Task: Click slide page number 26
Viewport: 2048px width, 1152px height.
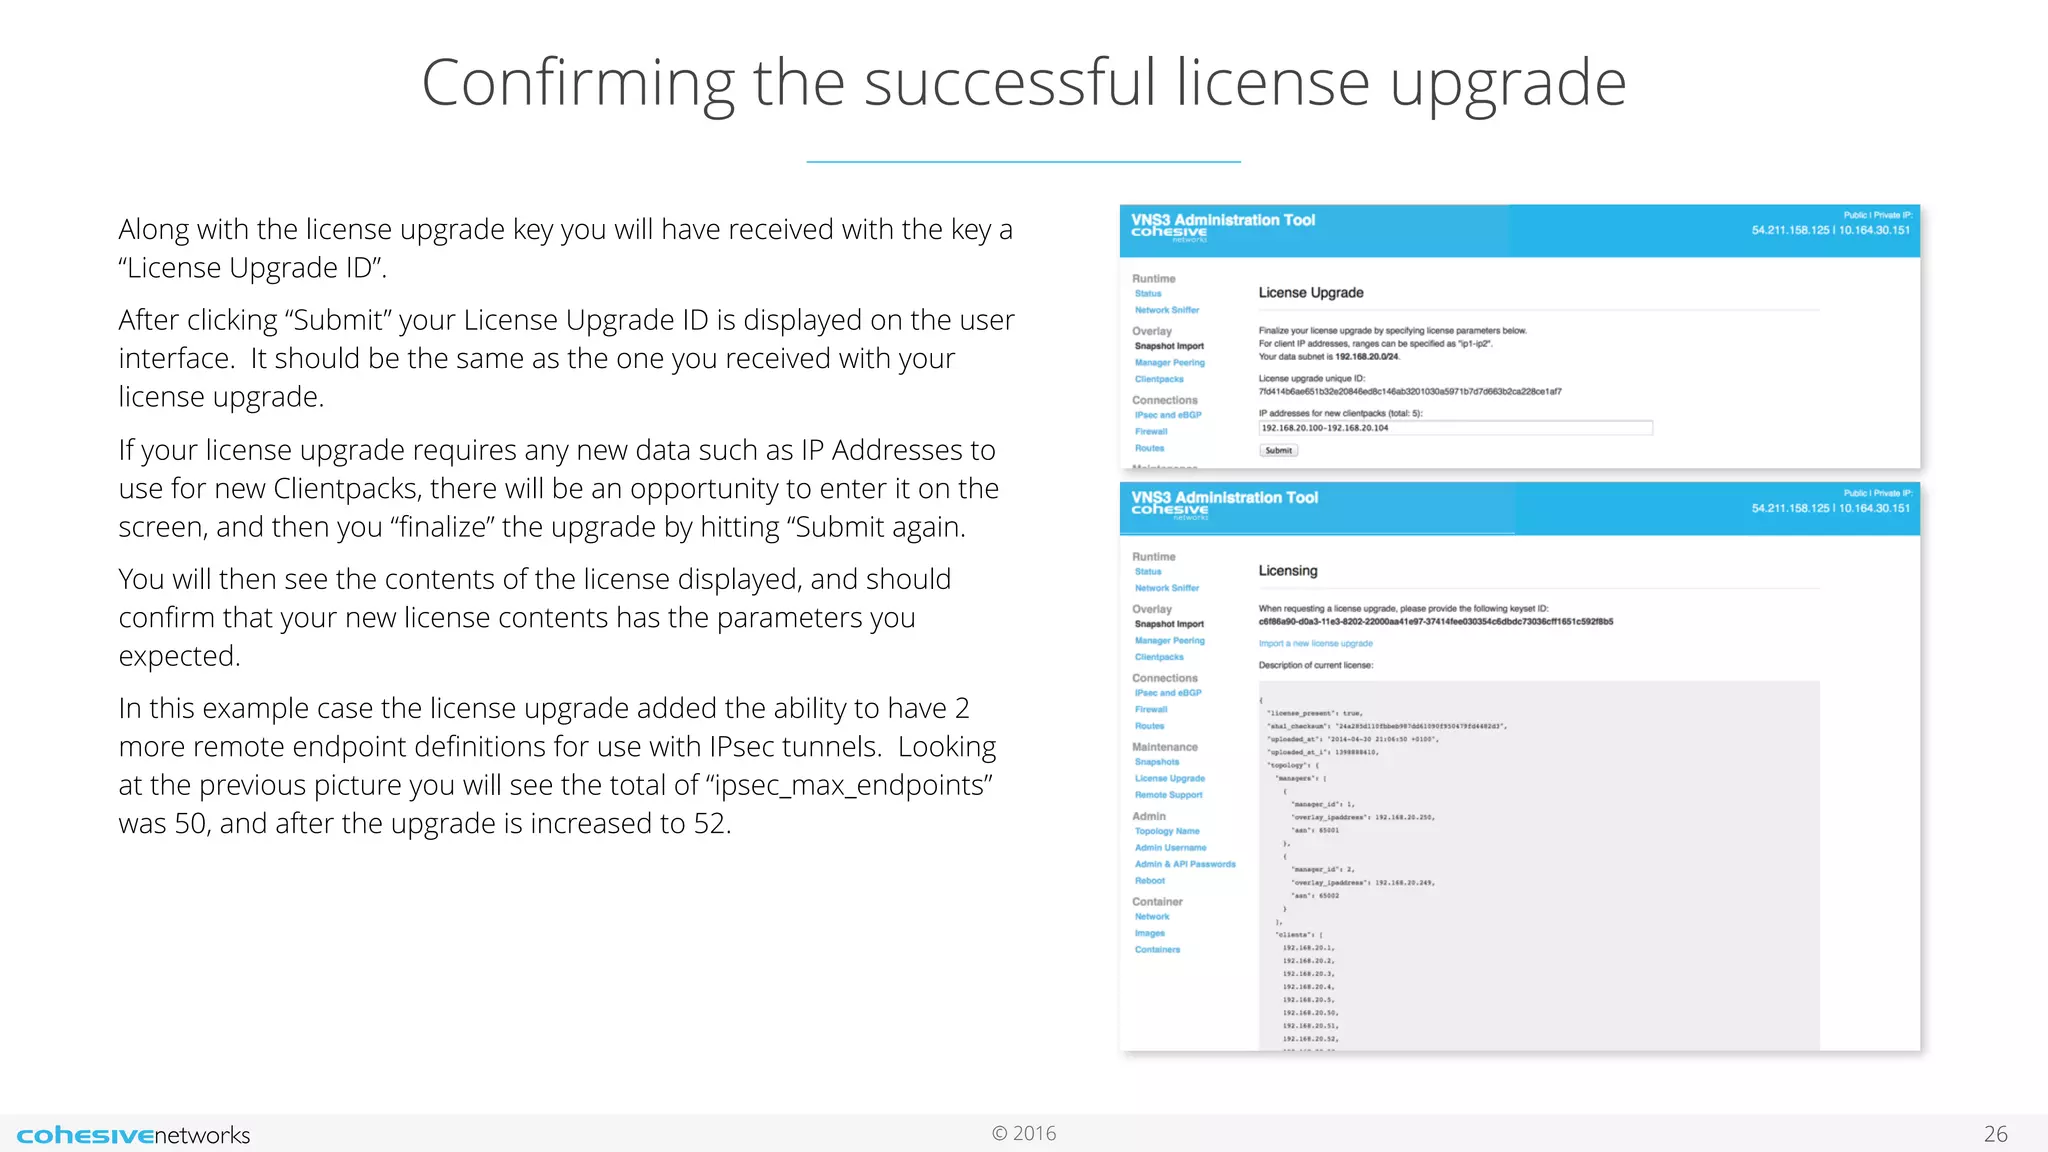Action: [1995, 1134]
